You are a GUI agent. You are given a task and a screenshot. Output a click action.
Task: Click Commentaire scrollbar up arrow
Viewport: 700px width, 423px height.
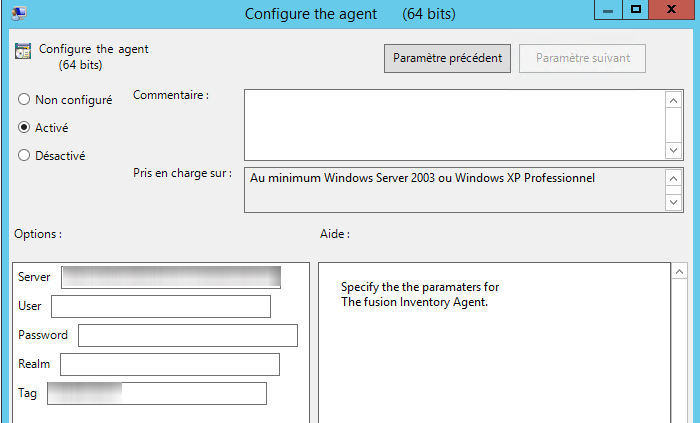click(673, 100)
